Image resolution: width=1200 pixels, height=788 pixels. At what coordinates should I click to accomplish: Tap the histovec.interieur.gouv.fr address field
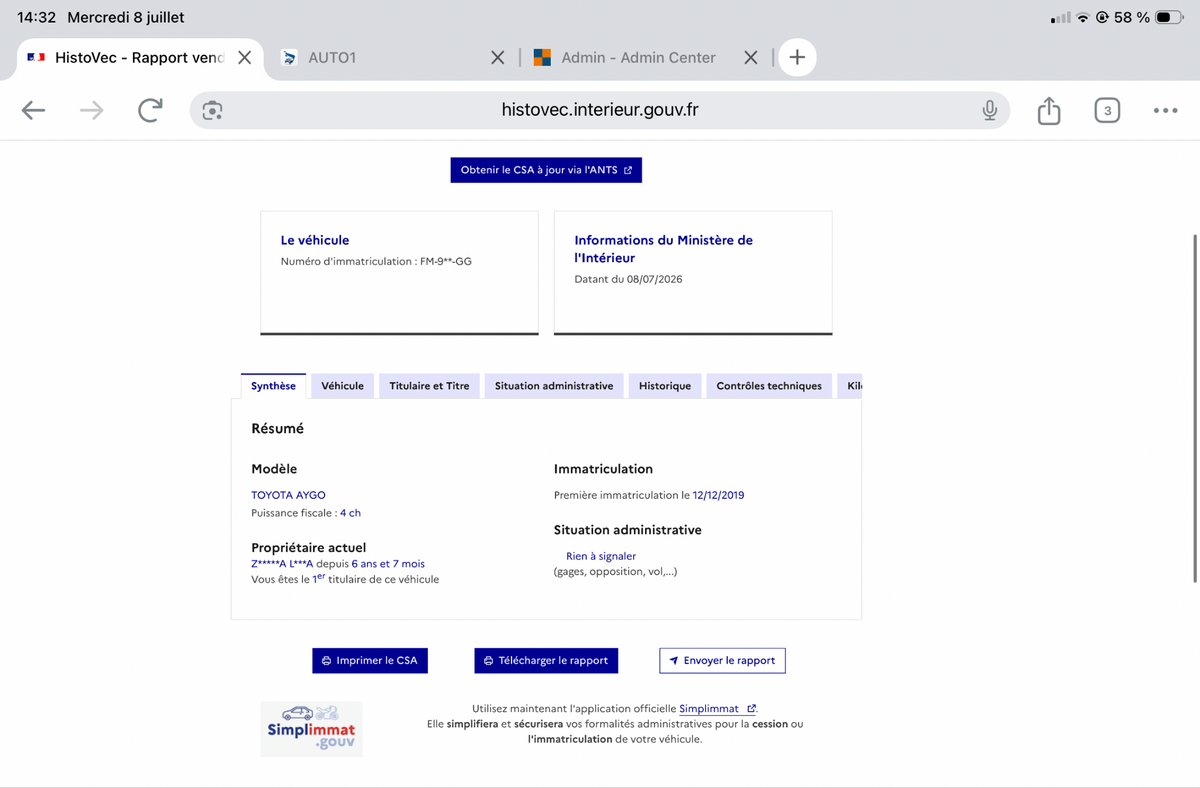599,110
